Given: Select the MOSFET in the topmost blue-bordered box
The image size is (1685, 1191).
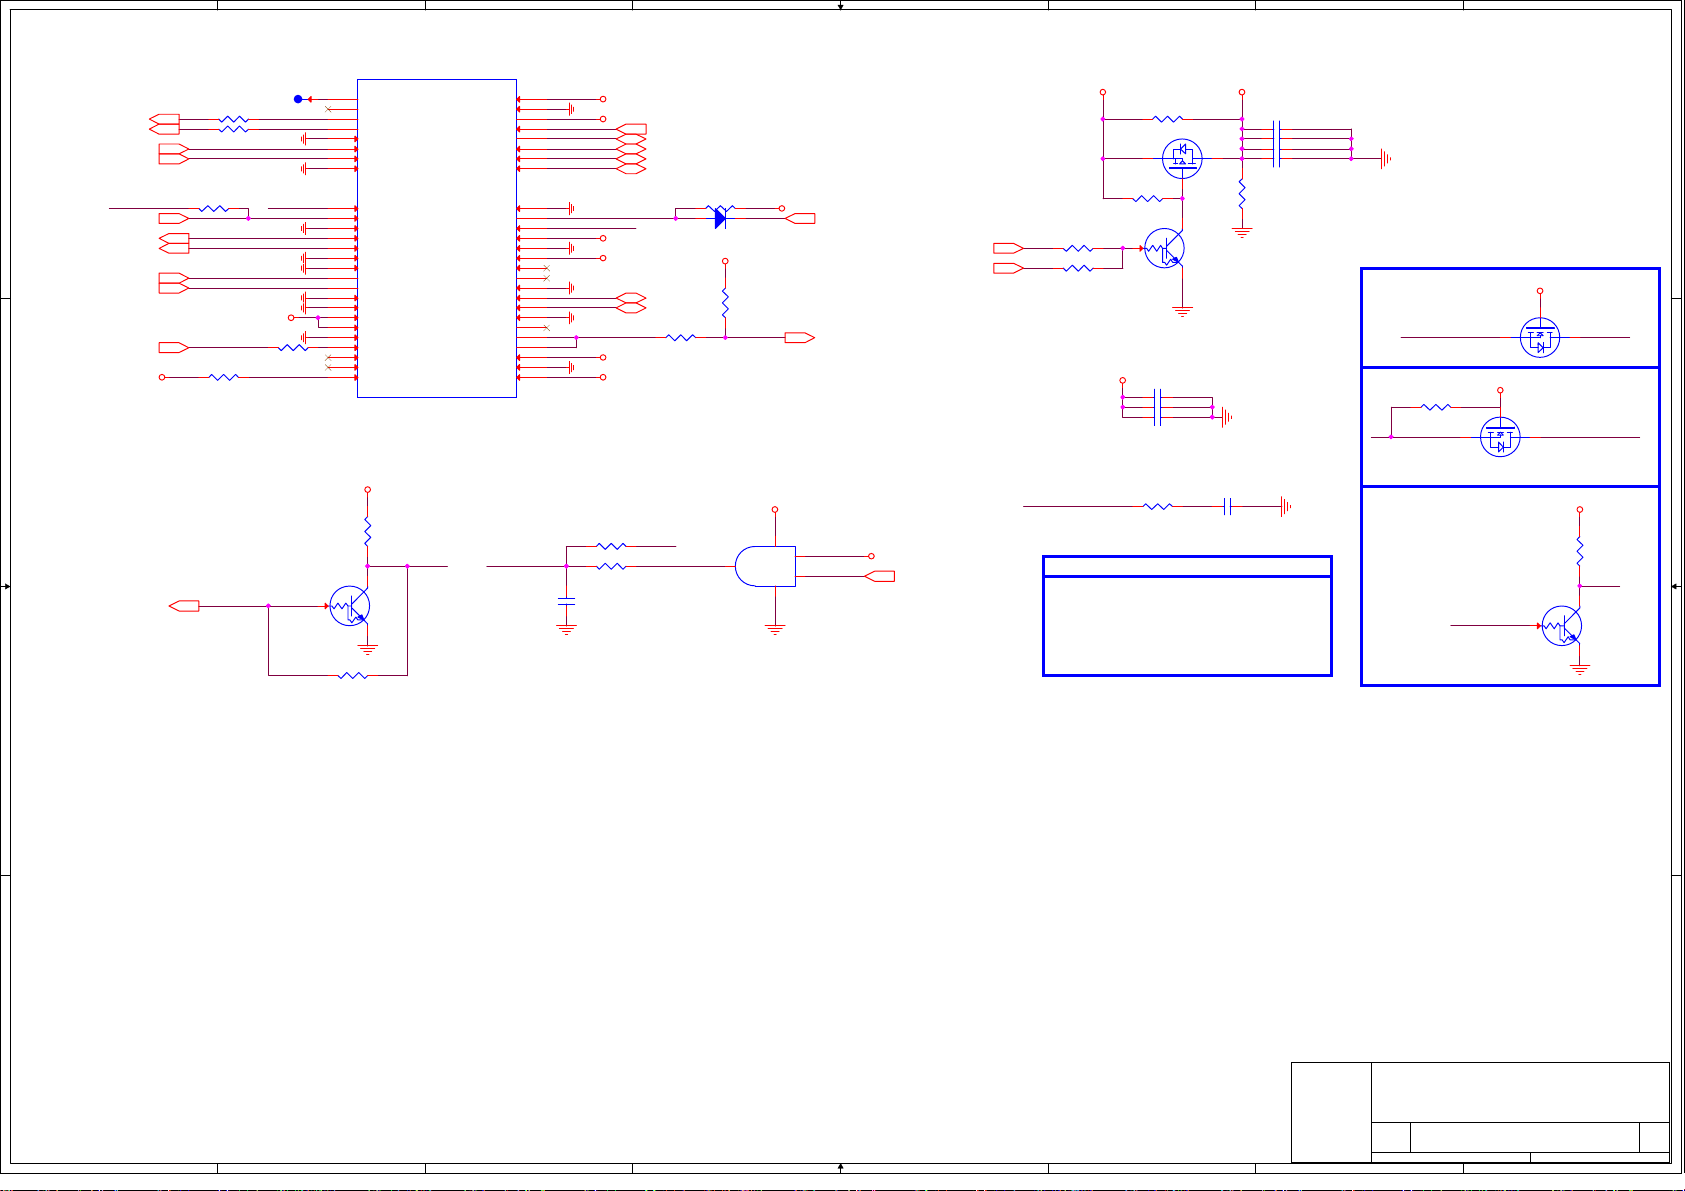Looking at the screenshot, I should 1540,338.
